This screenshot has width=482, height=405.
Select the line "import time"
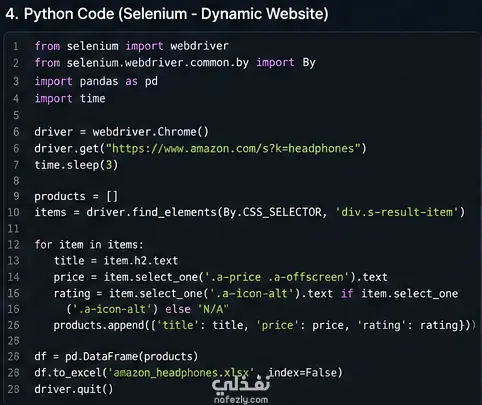(x=70, y=98)
